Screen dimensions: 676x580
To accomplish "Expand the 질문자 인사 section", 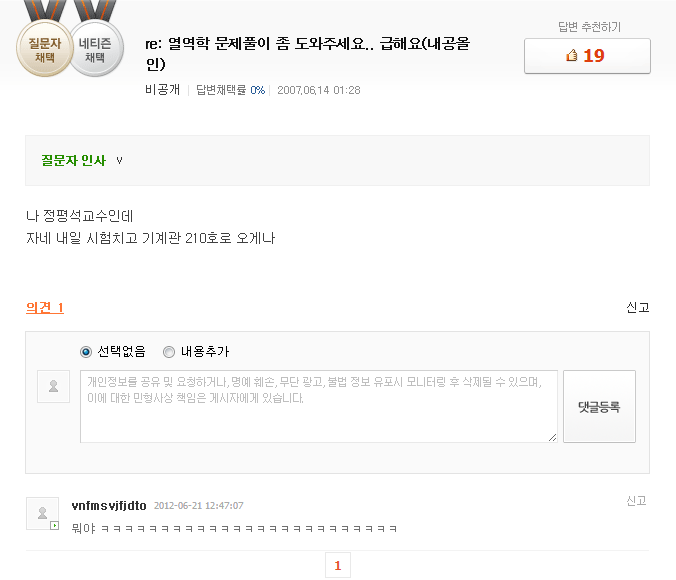I will coord(73,160).
